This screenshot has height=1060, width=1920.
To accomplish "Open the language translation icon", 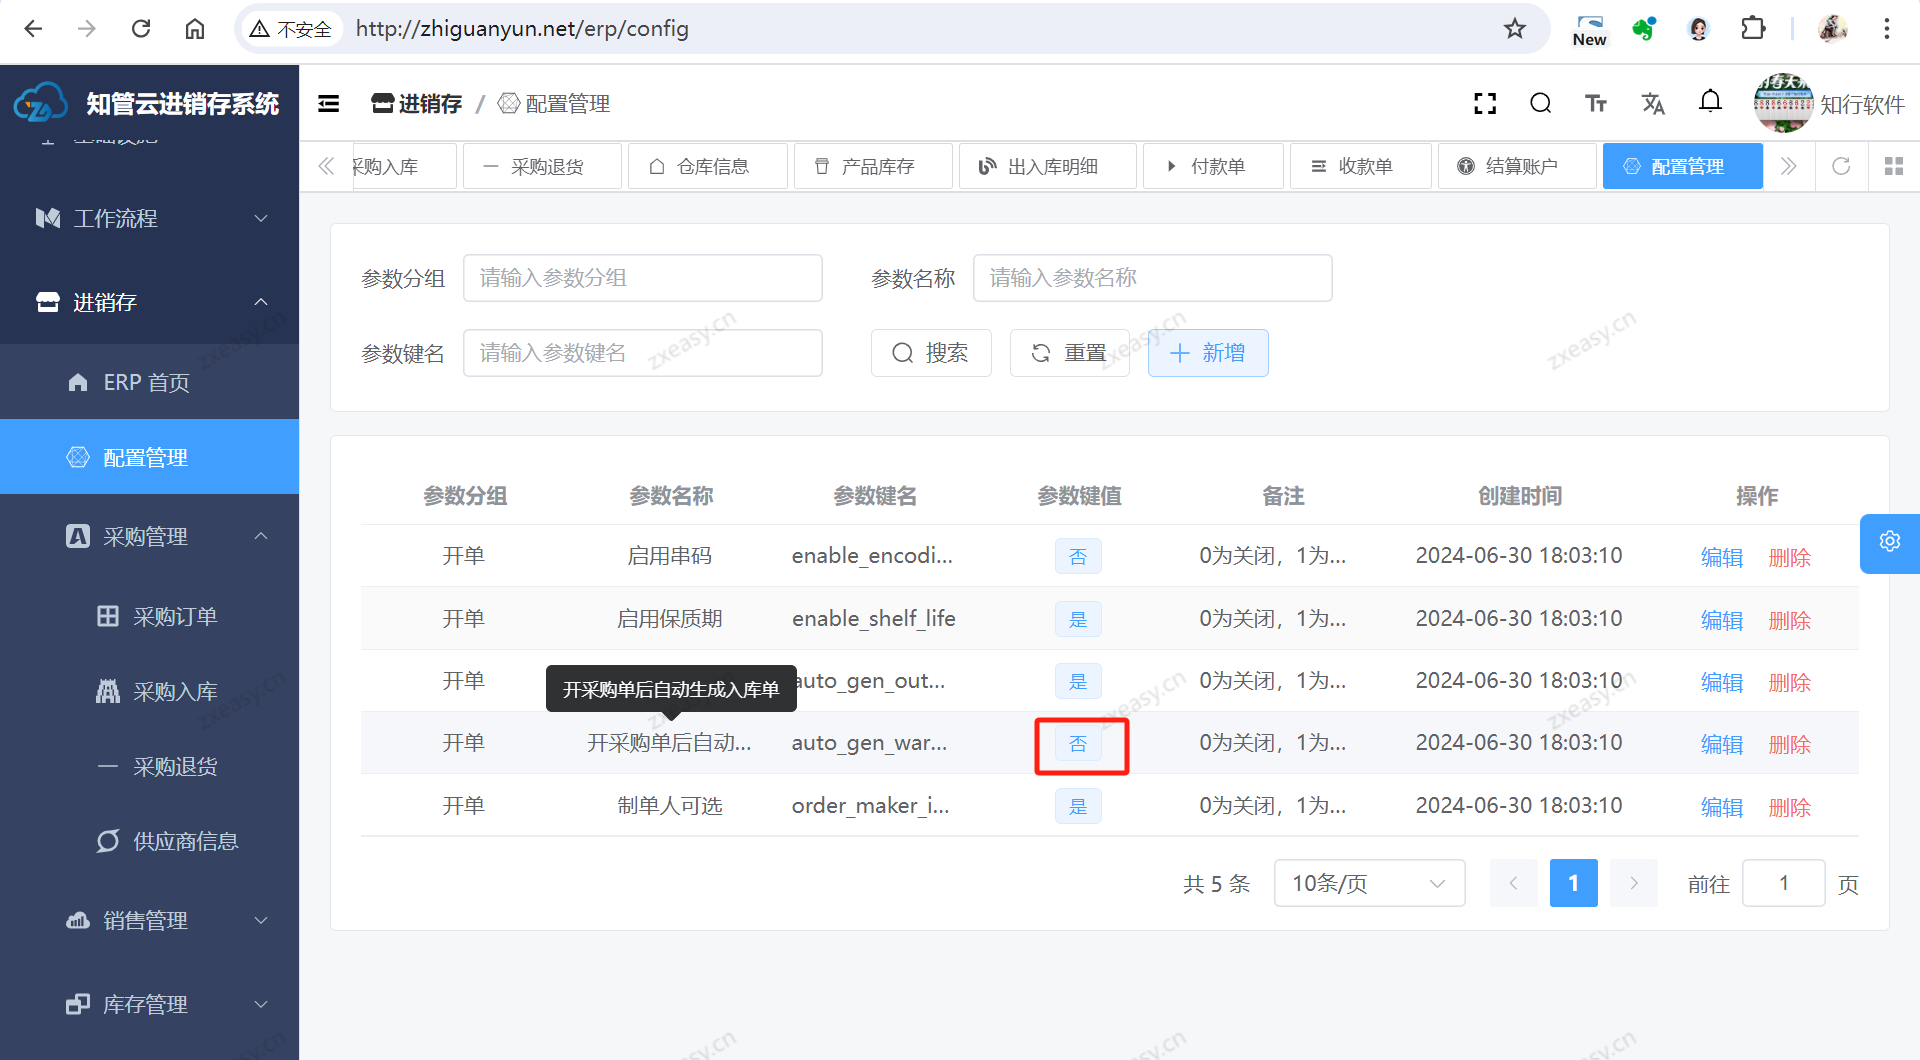I will click(1653, 104).
